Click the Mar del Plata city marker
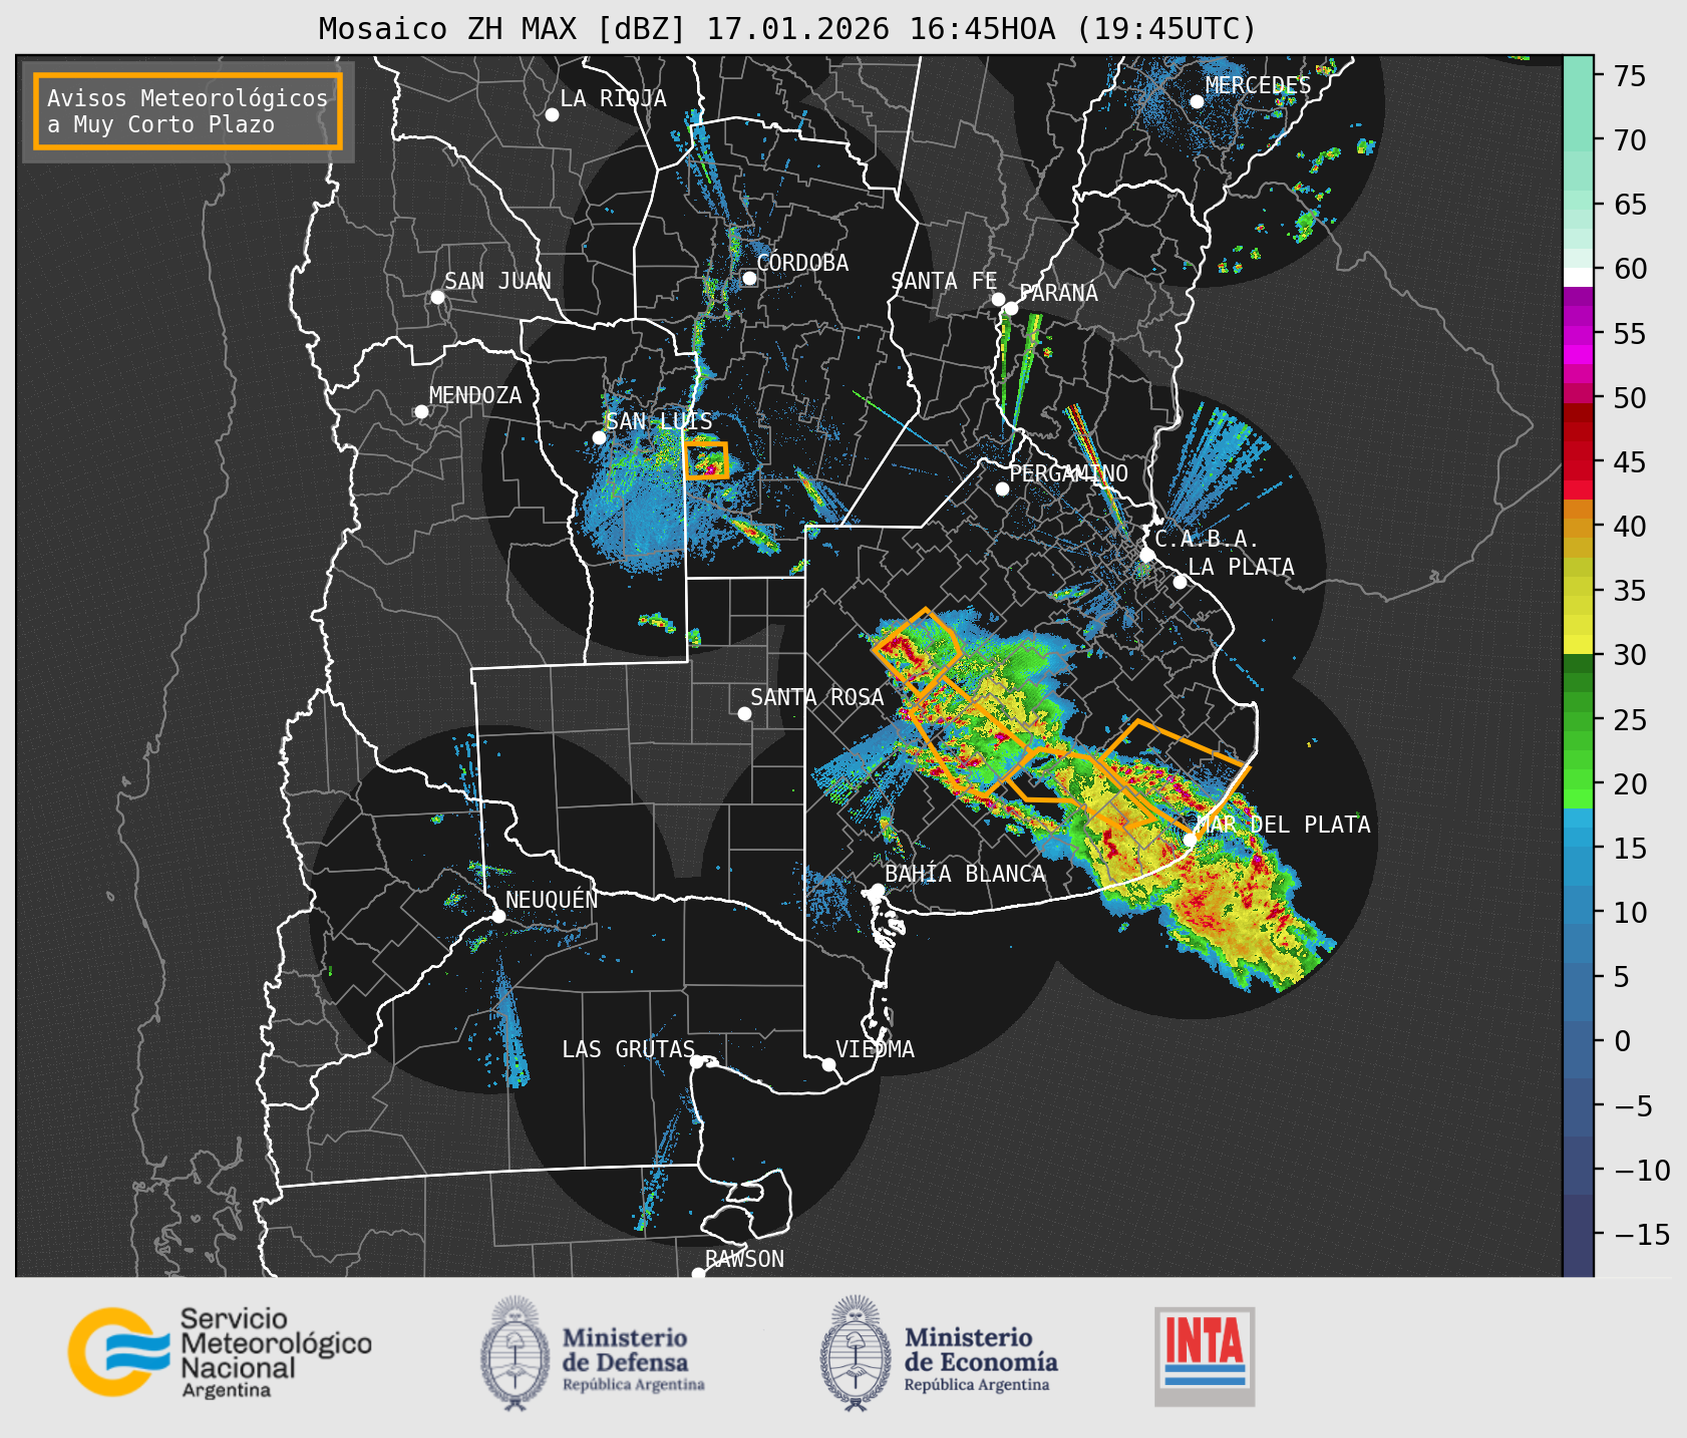This screenshot has width=1687, height=1438. (1190, 839)
